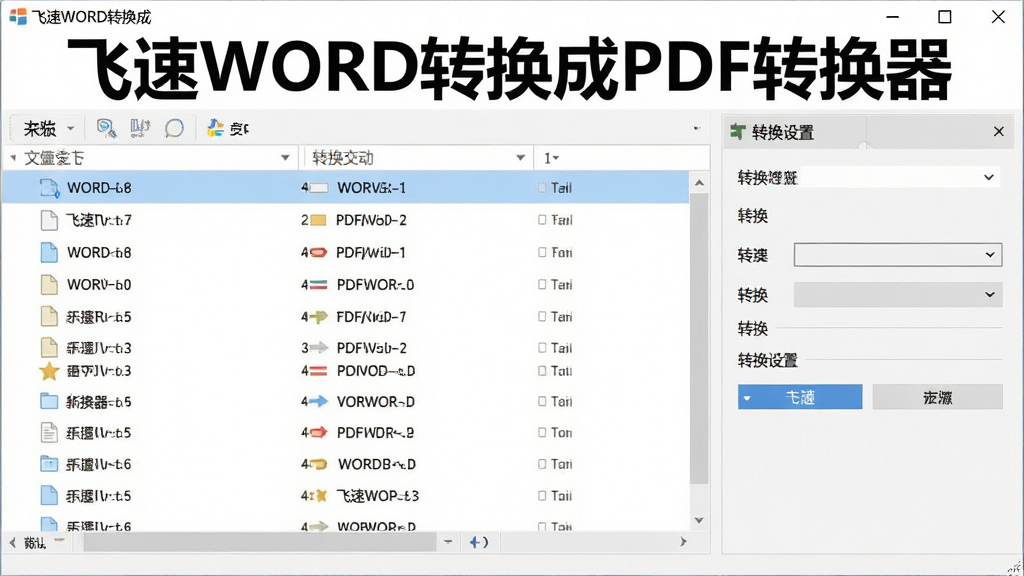The height and width of the screenshot is (576, 1024).
Task: Open the white 转换 combo box in the settings panel
Action: click(x=898, y=255)
